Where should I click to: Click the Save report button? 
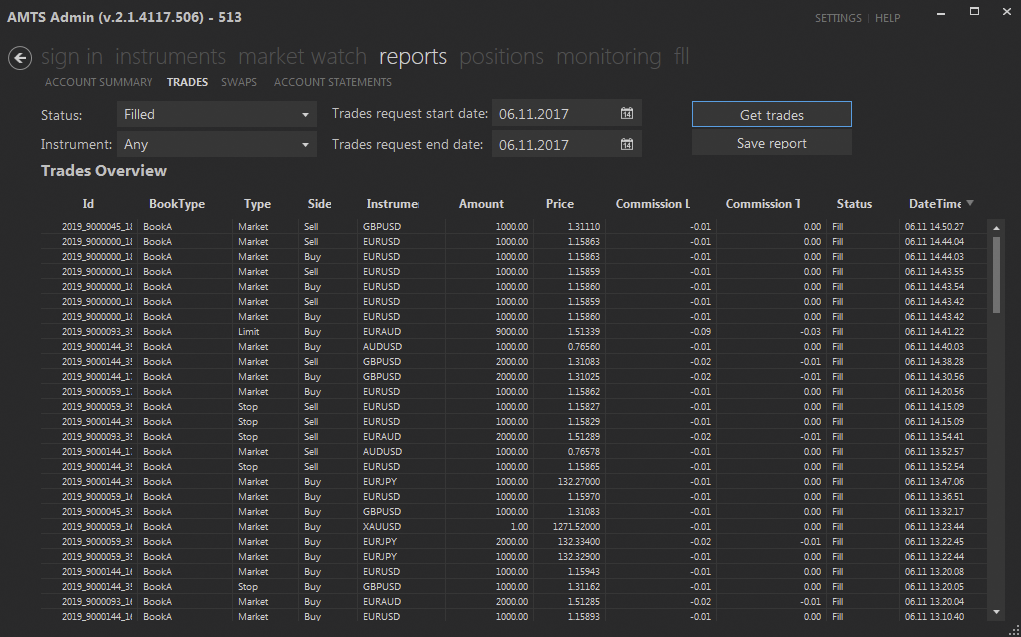pos(772,143)
